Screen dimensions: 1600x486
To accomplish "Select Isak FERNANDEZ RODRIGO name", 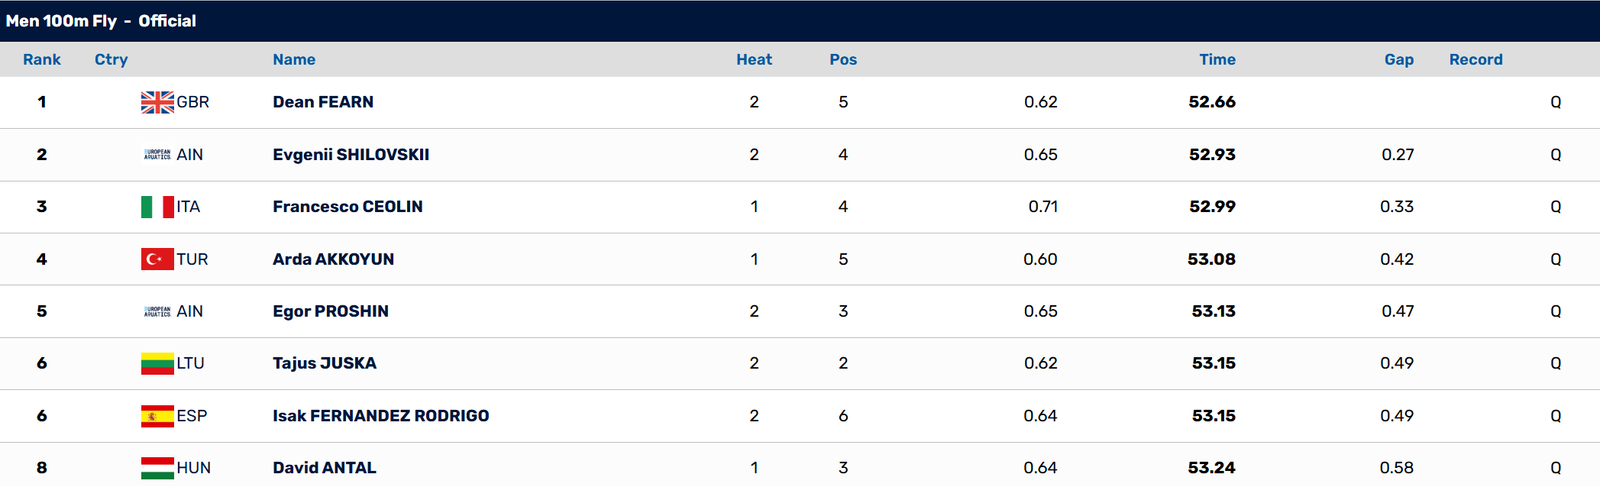I will coord(381,416).
